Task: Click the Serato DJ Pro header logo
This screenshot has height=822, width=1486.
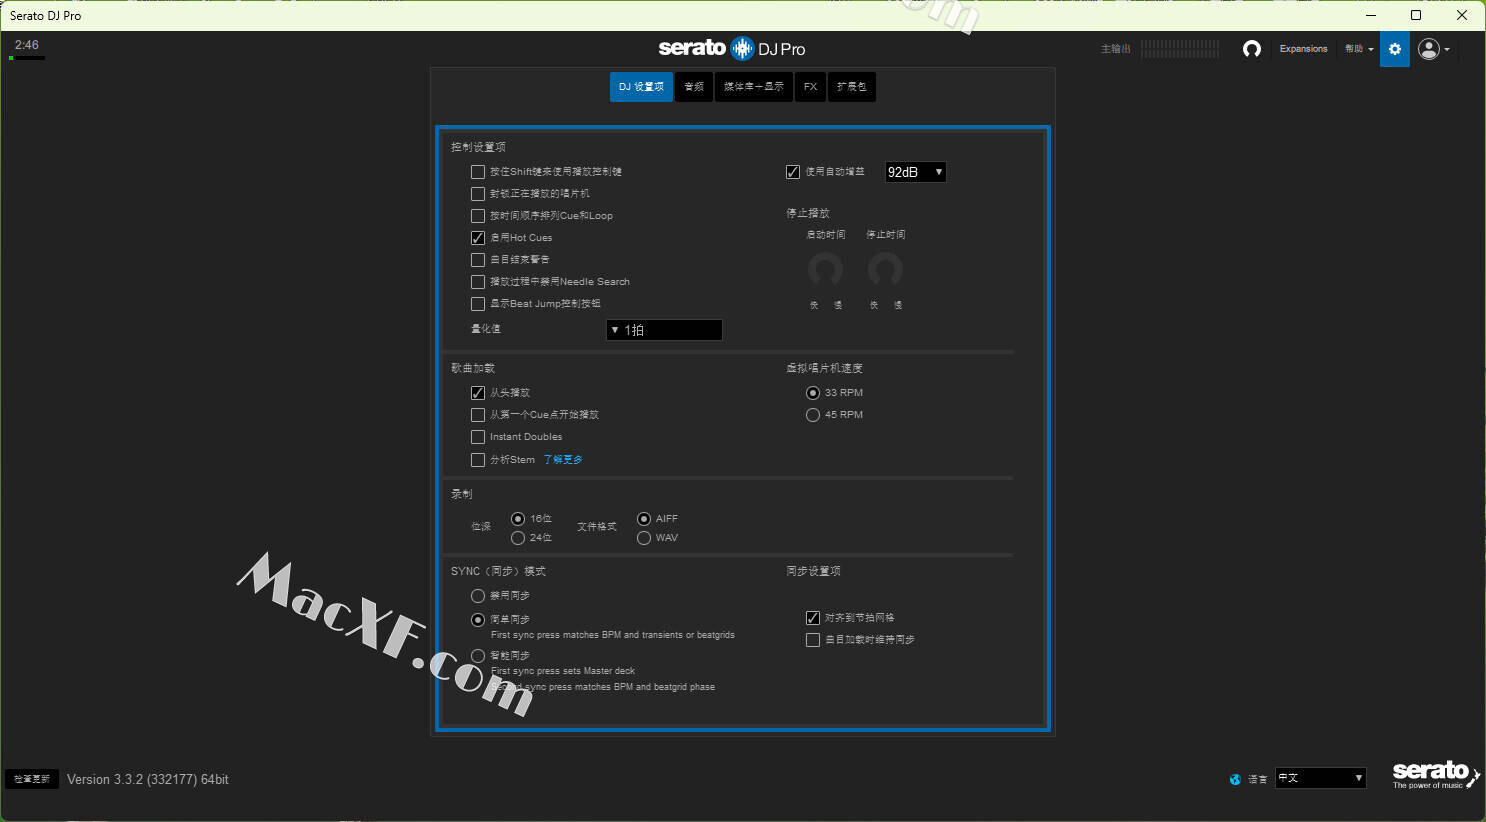Action: click(x=732, y=48)
